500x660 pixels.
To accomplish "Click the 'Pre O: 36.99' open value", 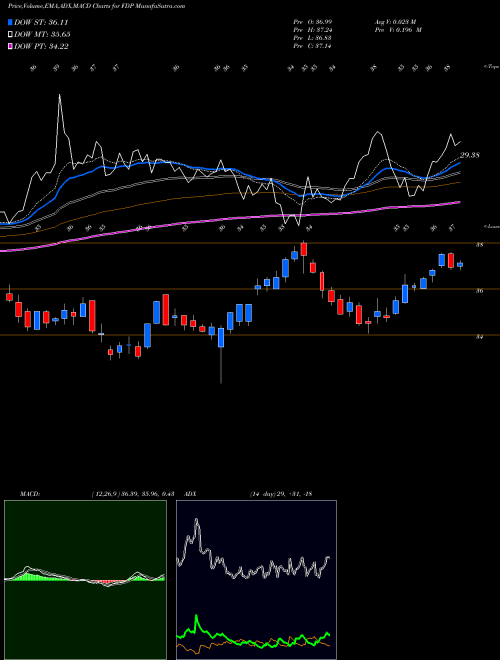I will tap(312, 22).
